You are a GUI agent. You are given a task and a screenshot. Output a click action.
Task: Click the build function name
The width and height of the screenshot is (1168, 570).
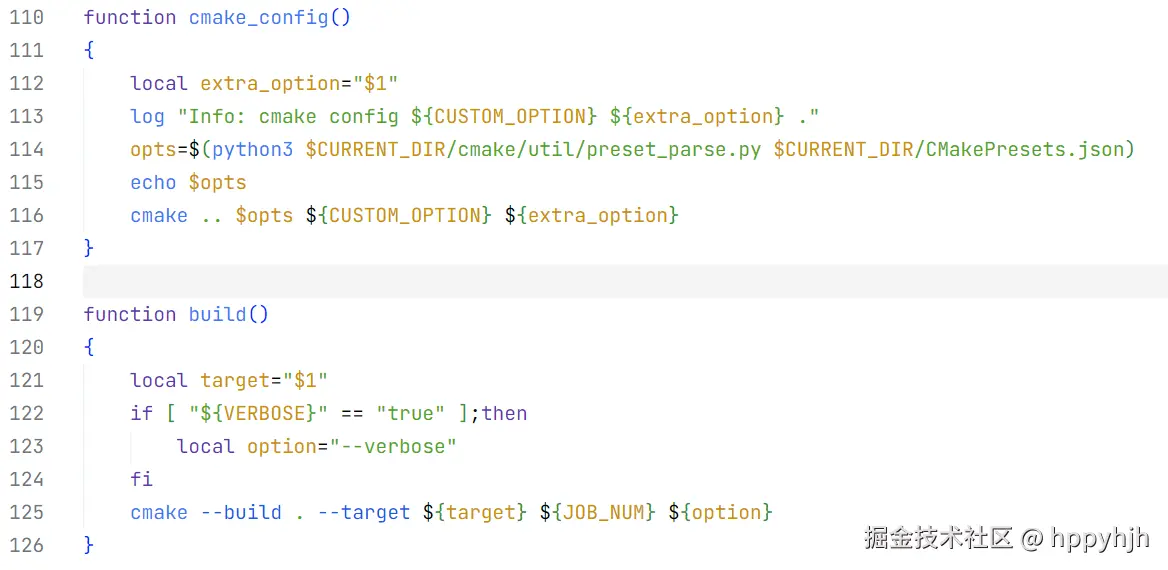tap(217, 314)
